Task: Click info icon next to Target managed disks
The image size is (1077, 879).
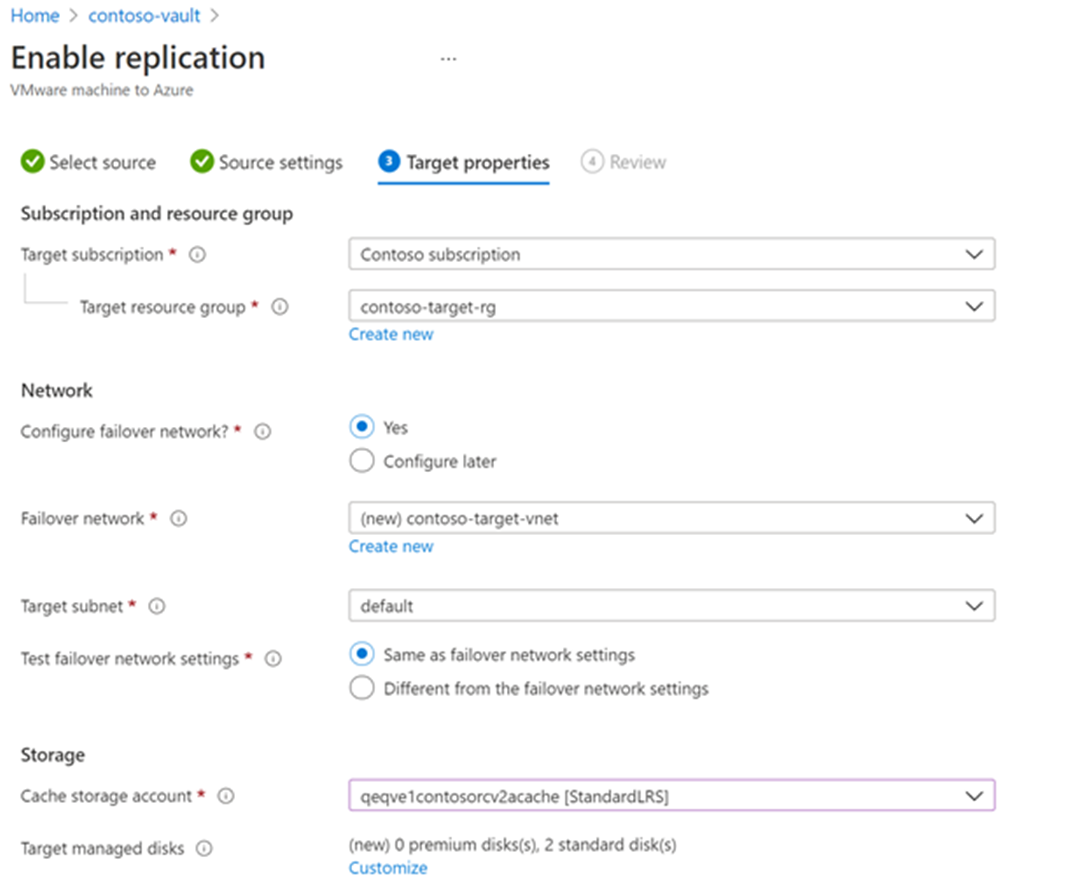Action: click(x=204, y=849)
